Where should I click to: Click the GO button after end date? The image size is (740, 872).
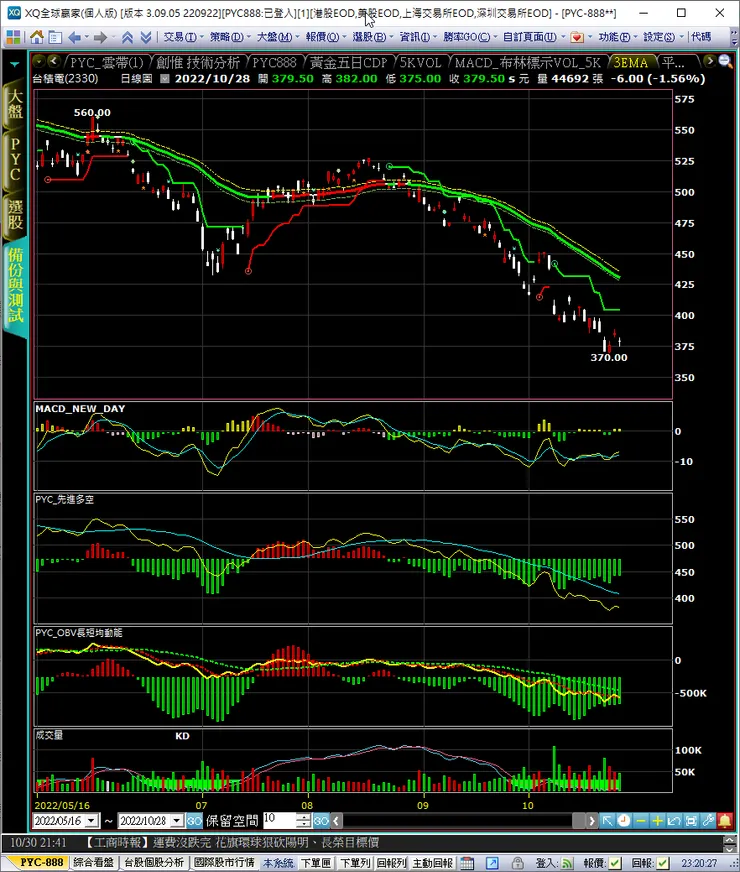(x=194, y=820)
